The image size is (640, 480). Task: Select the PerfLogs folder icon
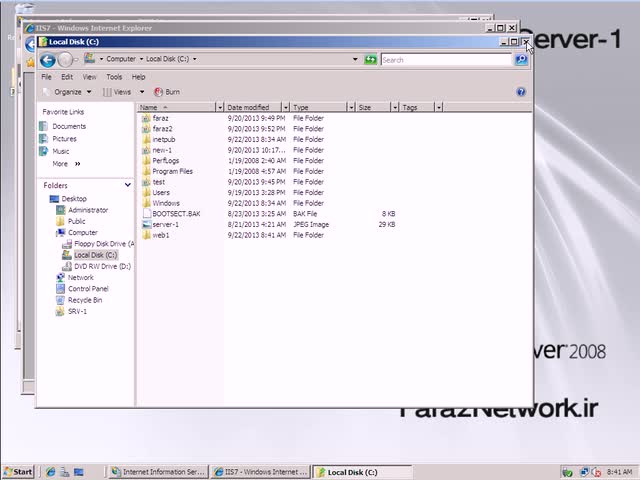pyautogui.click(x=146, y=161)
